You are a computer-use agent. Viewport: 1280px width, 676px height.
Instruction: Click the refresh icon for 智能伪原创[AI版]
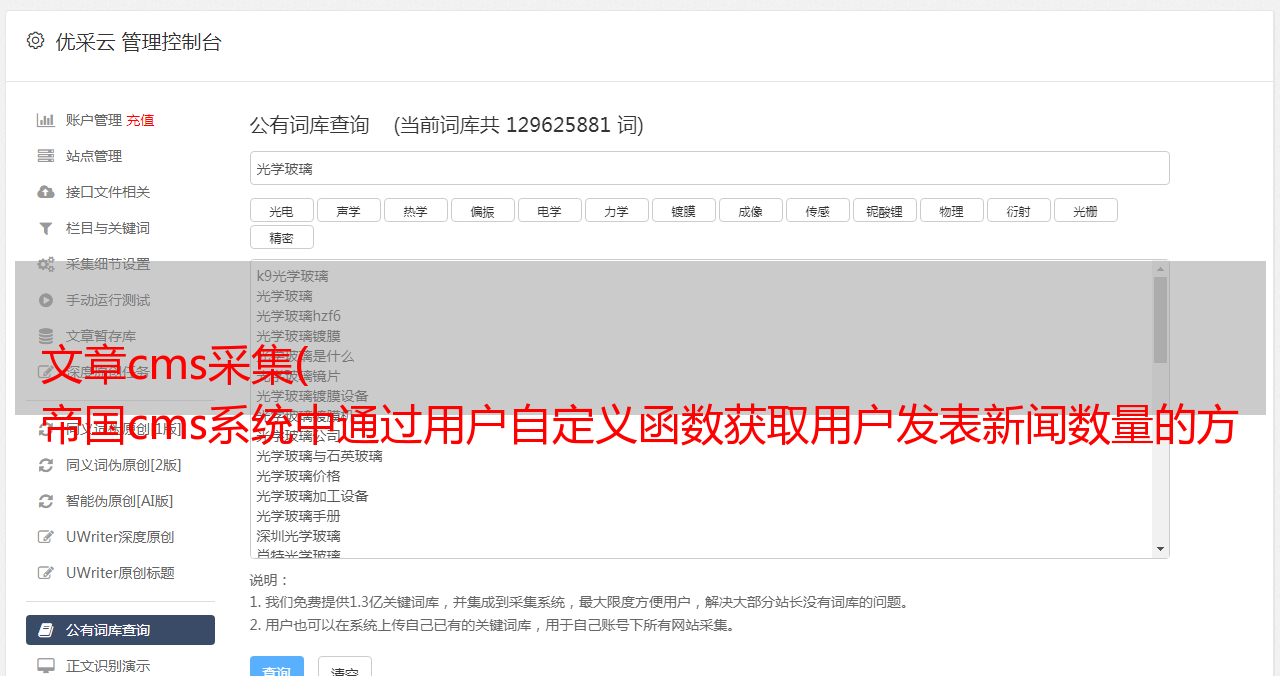coord(46,501)
